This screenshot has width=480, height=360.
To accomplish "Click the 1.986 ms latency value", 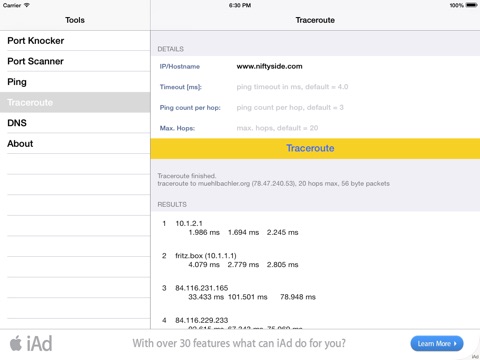I will coord(204,232).
